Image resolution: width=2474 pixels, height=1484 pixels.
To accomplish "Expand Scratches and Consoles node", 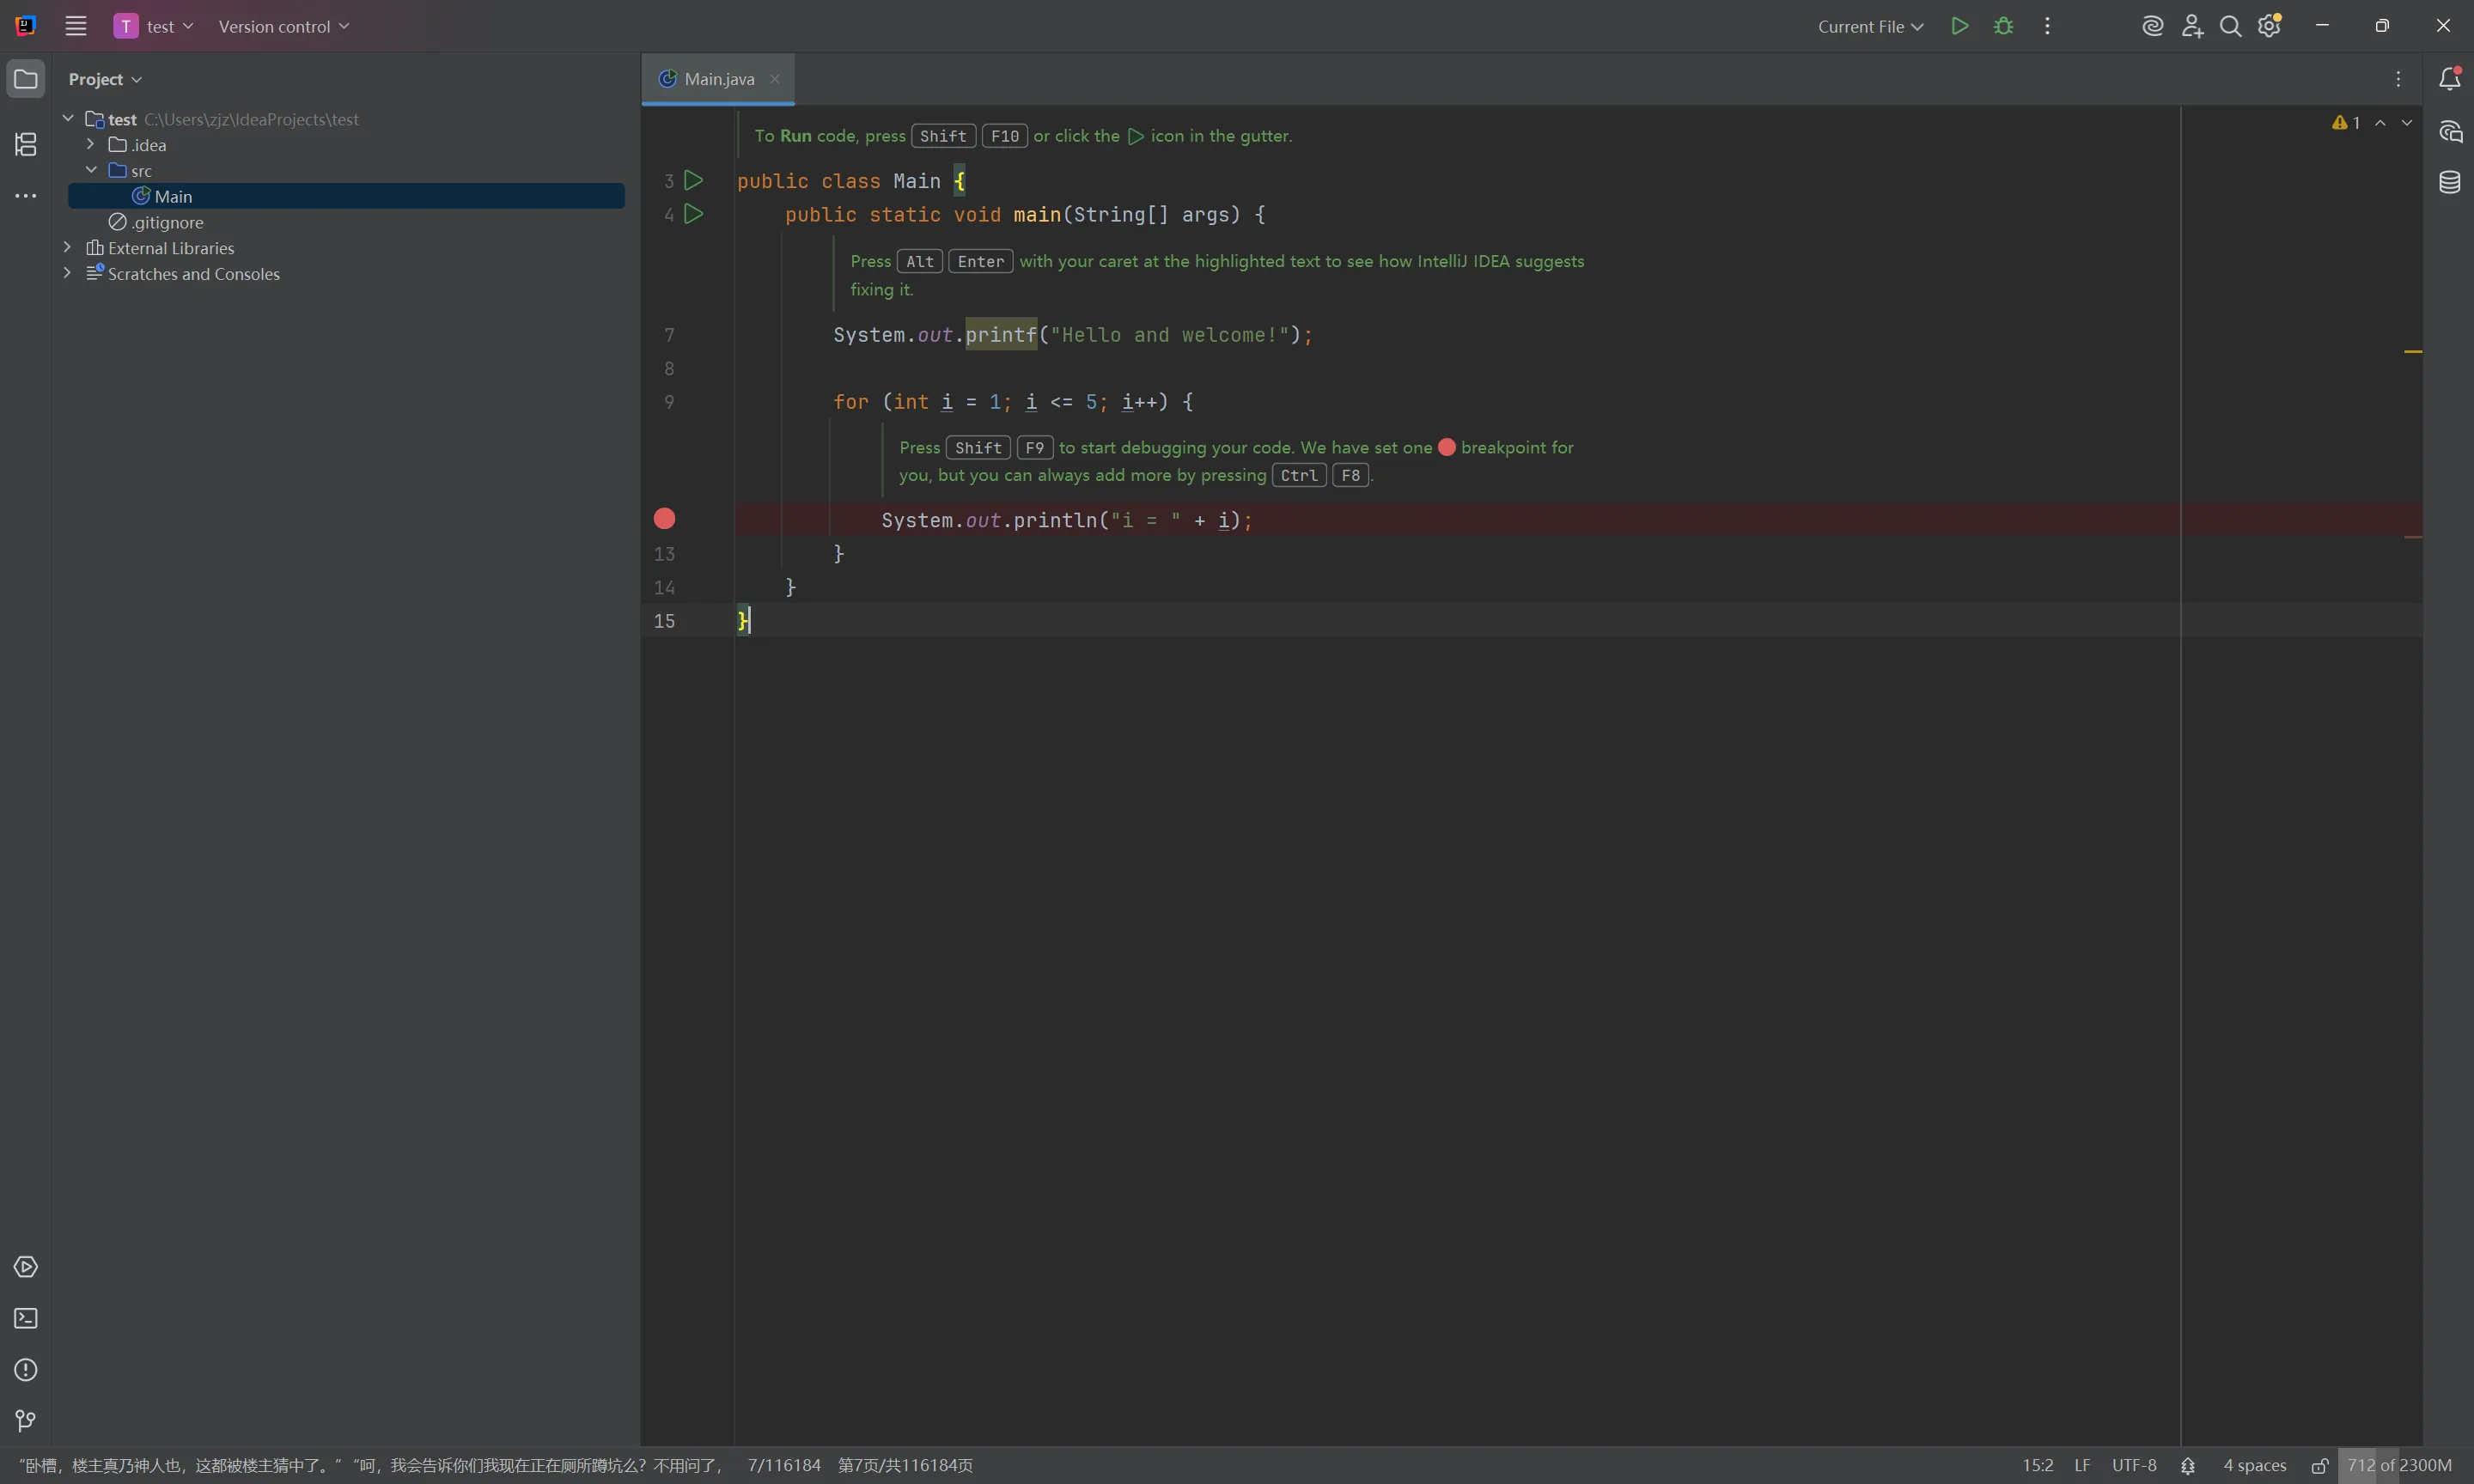I will click(67, 273).
